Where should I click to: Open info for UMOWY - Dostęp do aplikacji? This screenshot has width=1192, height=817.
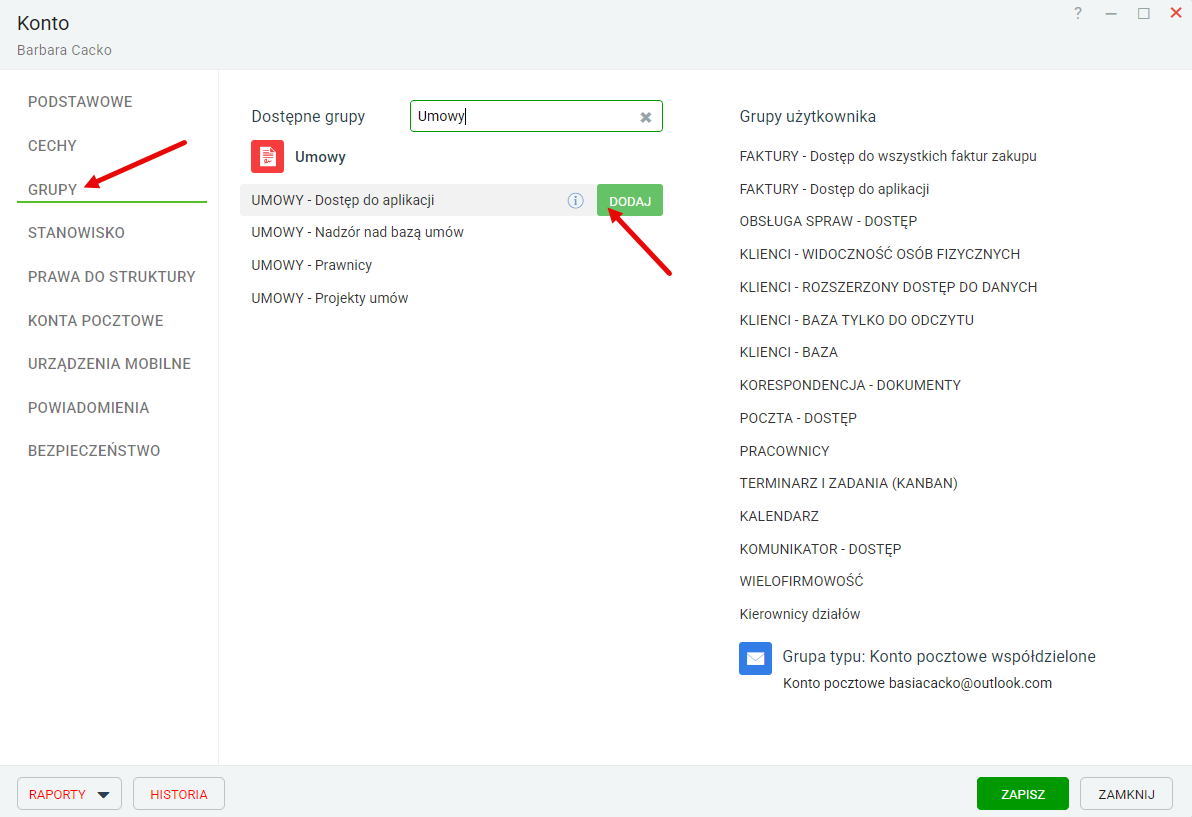click(x=575, y=201)
